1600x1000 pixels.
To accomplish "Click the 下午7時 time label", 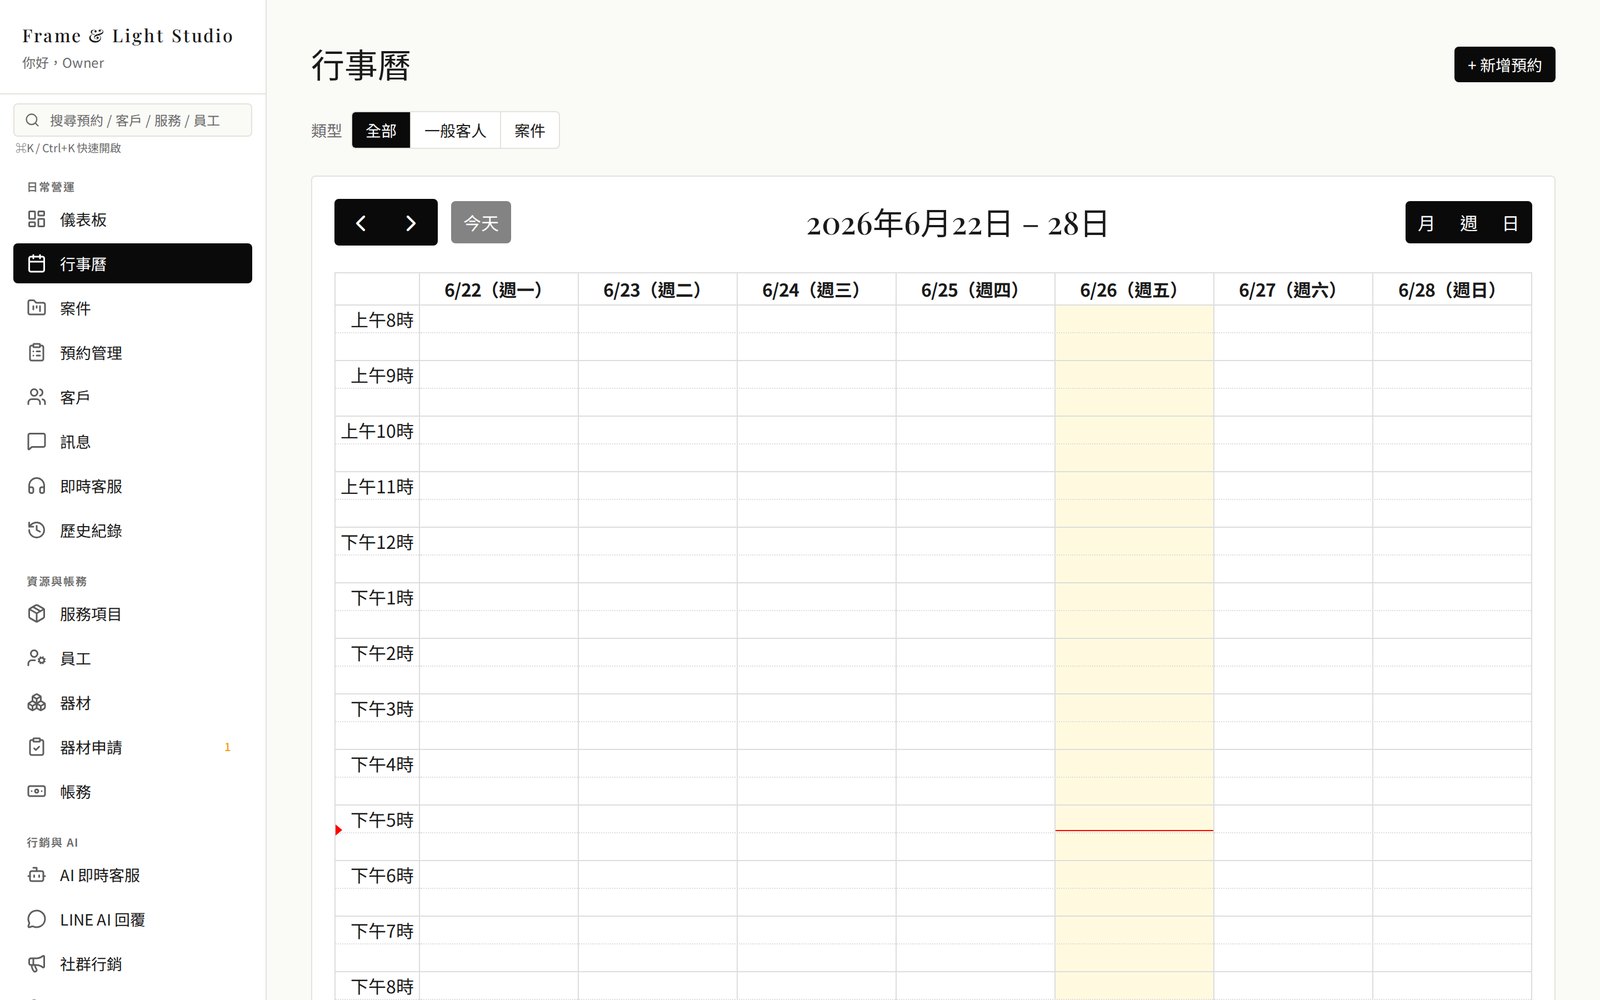I will 382,931.
